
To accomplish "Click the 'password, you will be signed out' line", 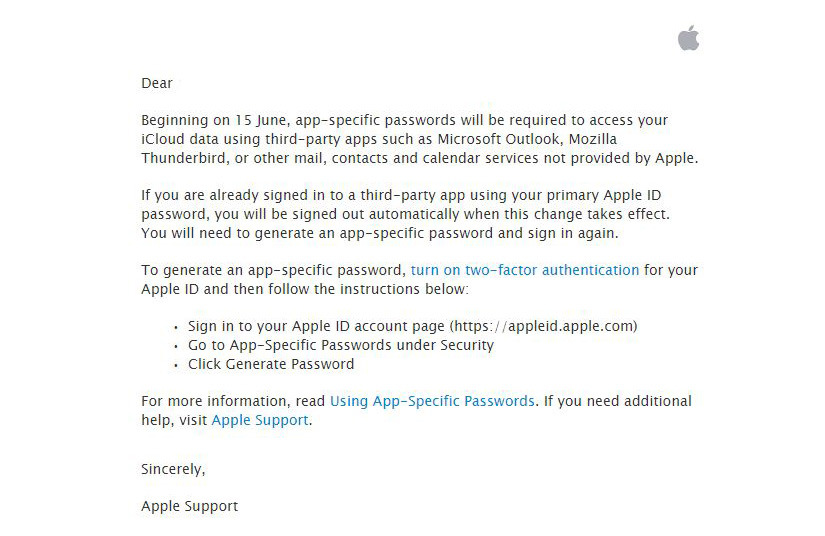I will (405, 214).
